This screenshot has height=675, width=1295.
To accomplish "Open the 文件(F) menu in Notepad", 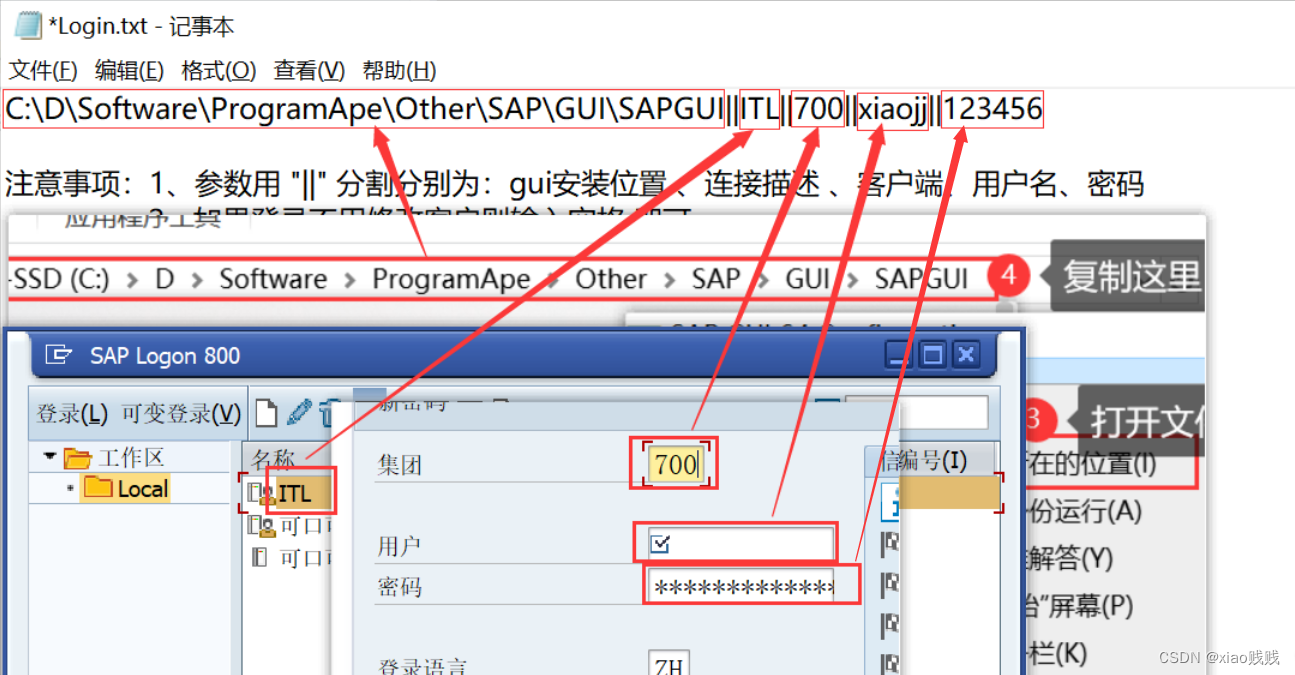I will (43, 70).
